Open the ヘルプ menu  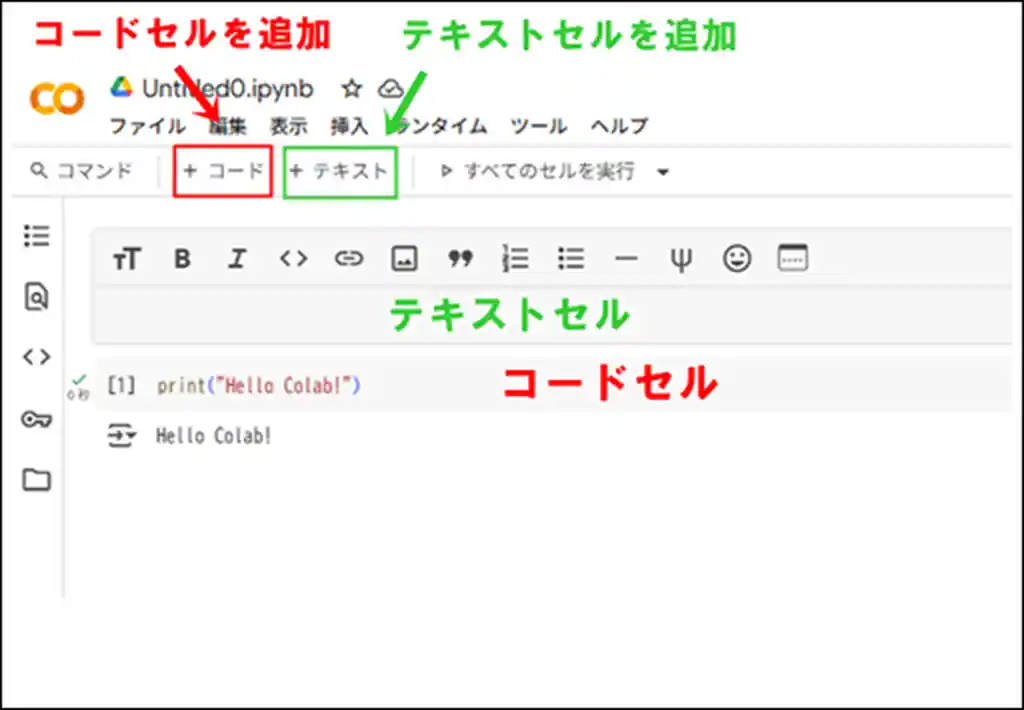[619, 125]
